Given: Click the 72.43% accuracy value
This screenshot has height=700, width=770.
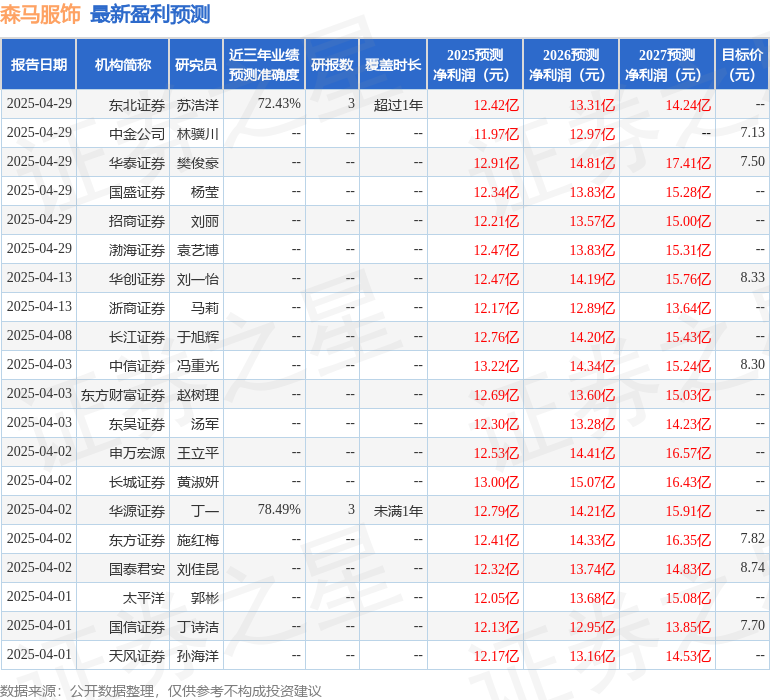Looking at the screenshot, I should (x=278, y=104).
